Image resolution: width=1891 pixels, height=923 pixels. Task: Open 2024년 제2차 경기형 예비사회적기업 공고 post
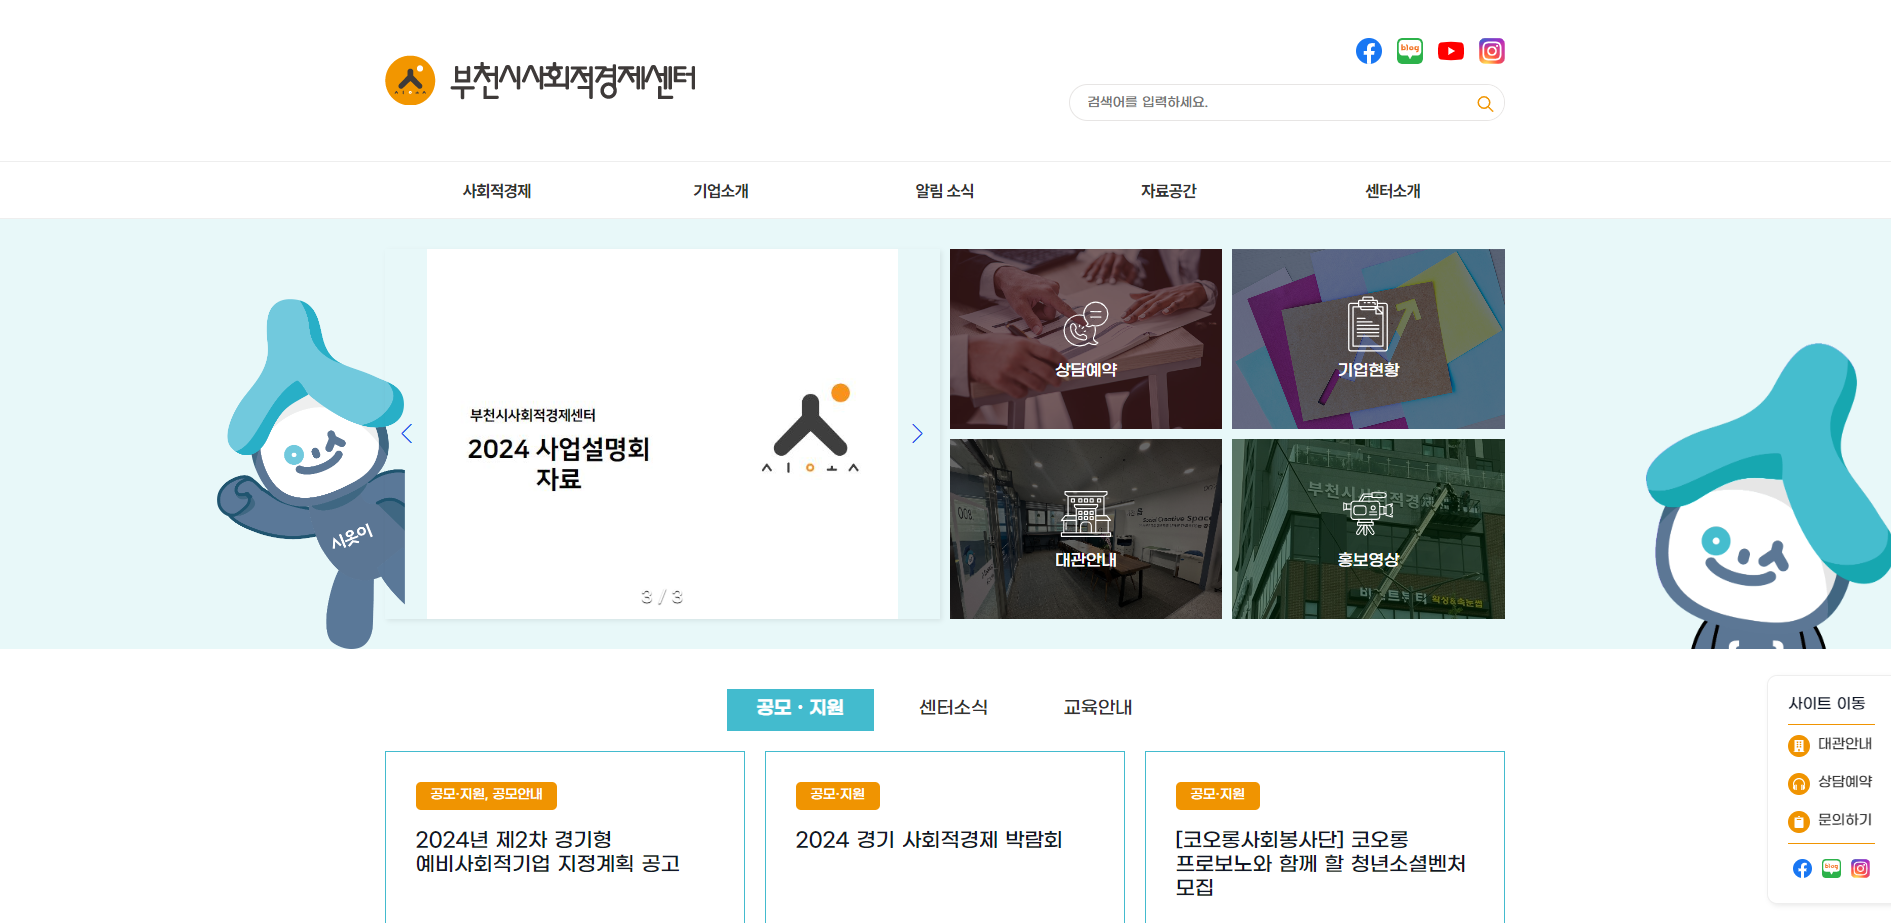pyautogui.click(x=548, y=851)
